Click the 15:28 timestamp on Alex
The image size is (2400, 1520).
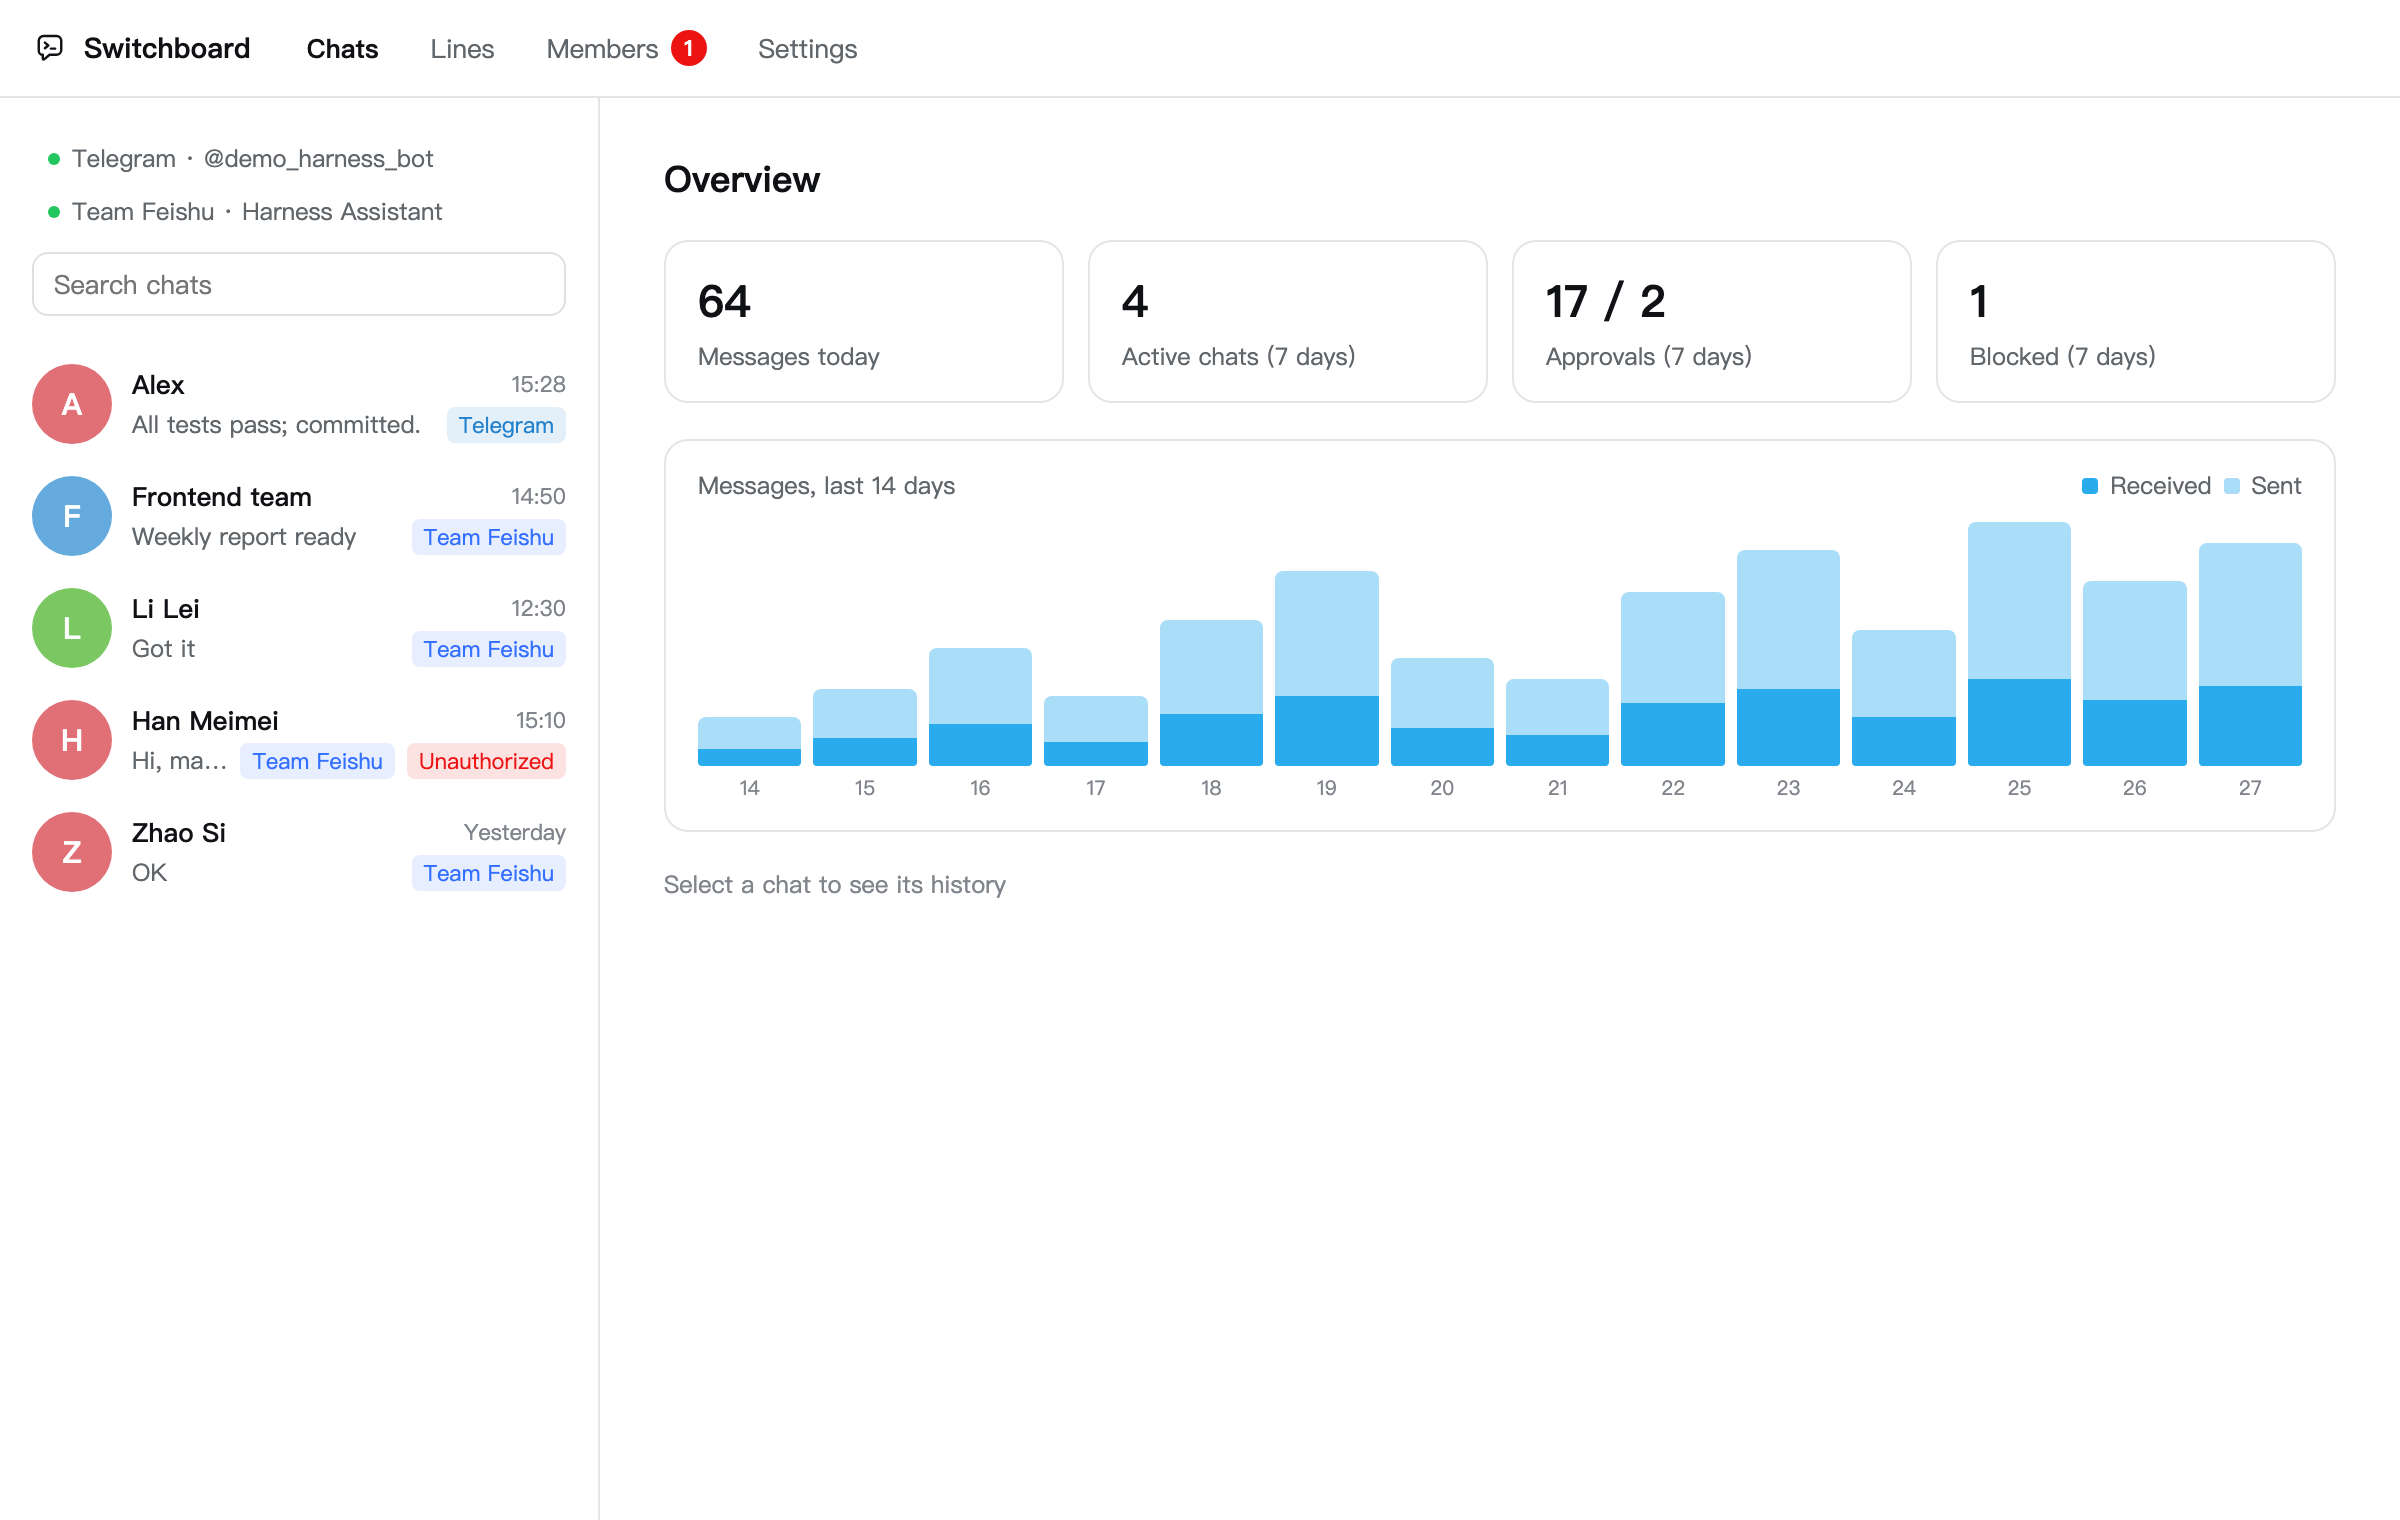point(538,385)
